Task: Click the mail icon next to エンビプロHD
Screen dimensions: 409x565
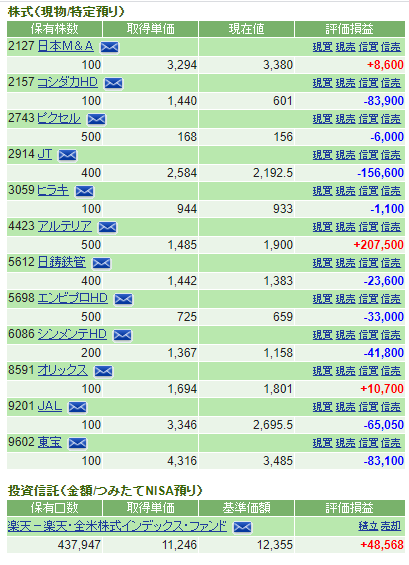Action: point(123,299)
